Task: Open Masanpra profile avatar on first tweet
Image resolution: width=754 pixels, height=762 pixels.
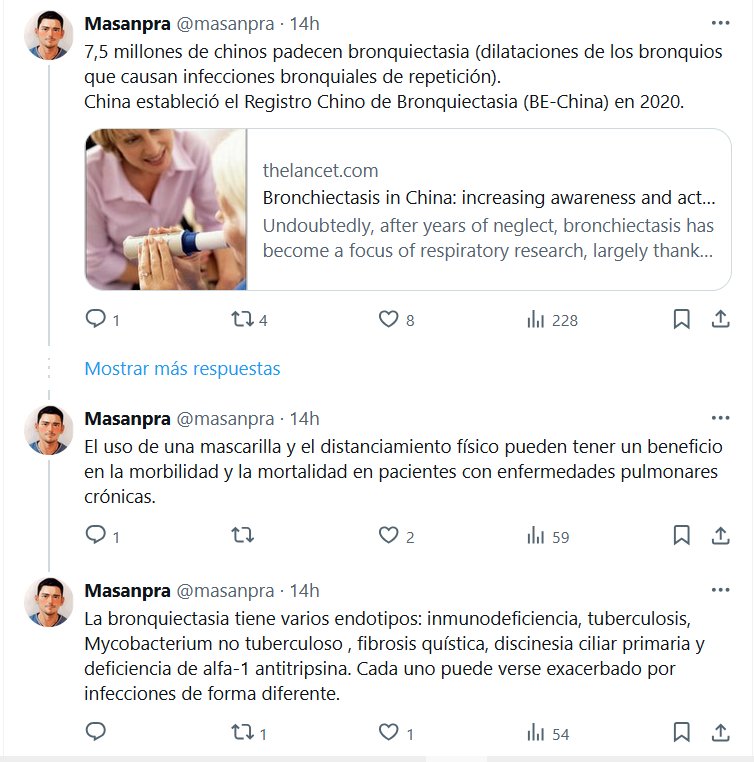Action: [49, 35]
